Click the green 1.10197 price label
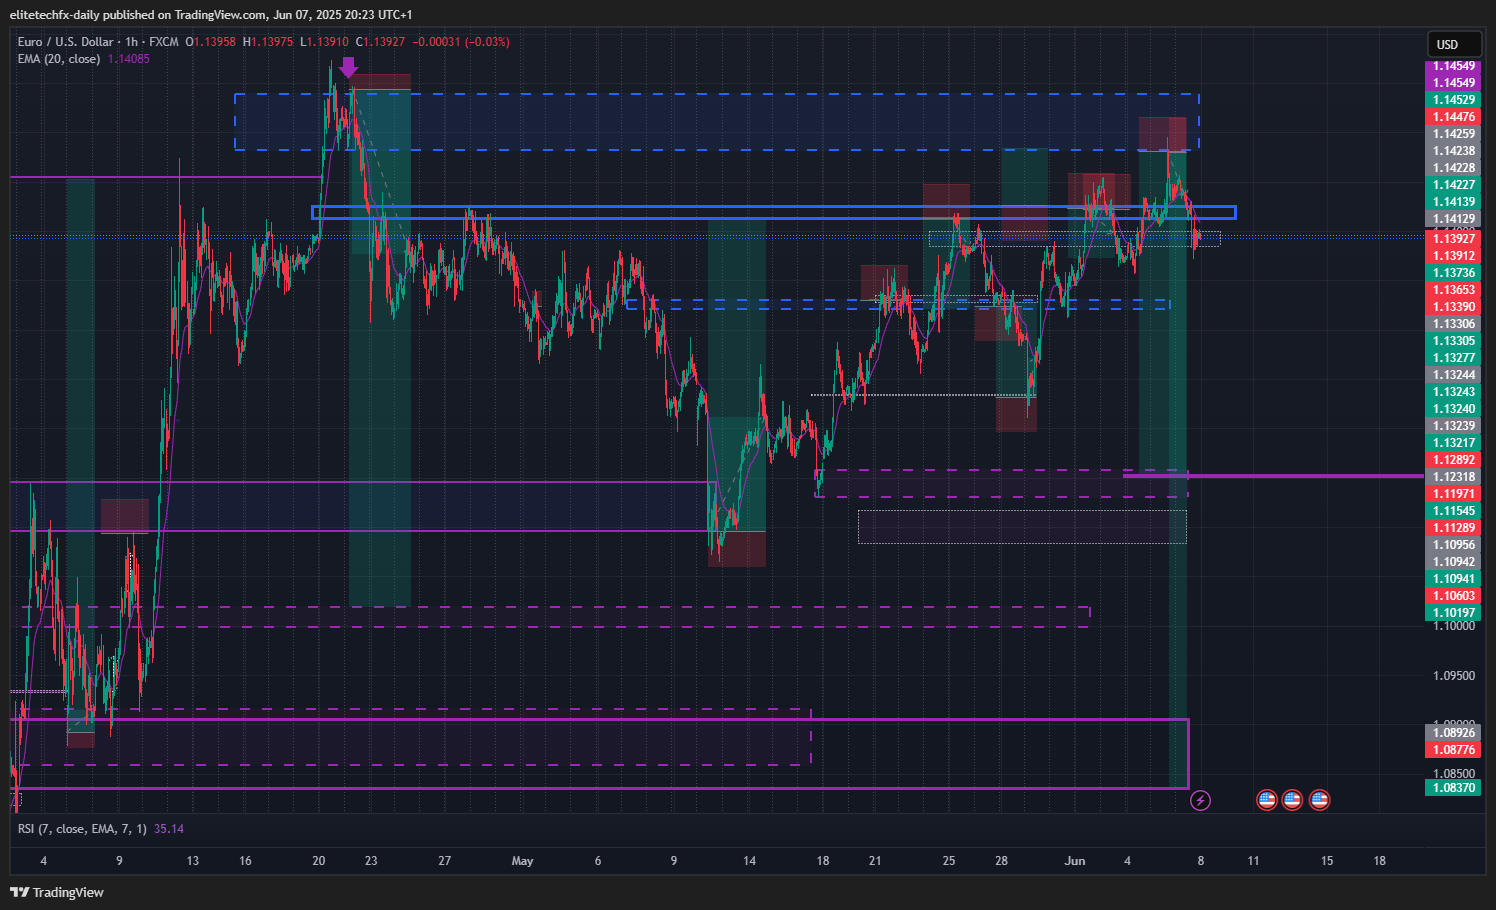 (x=1453, y=613)
